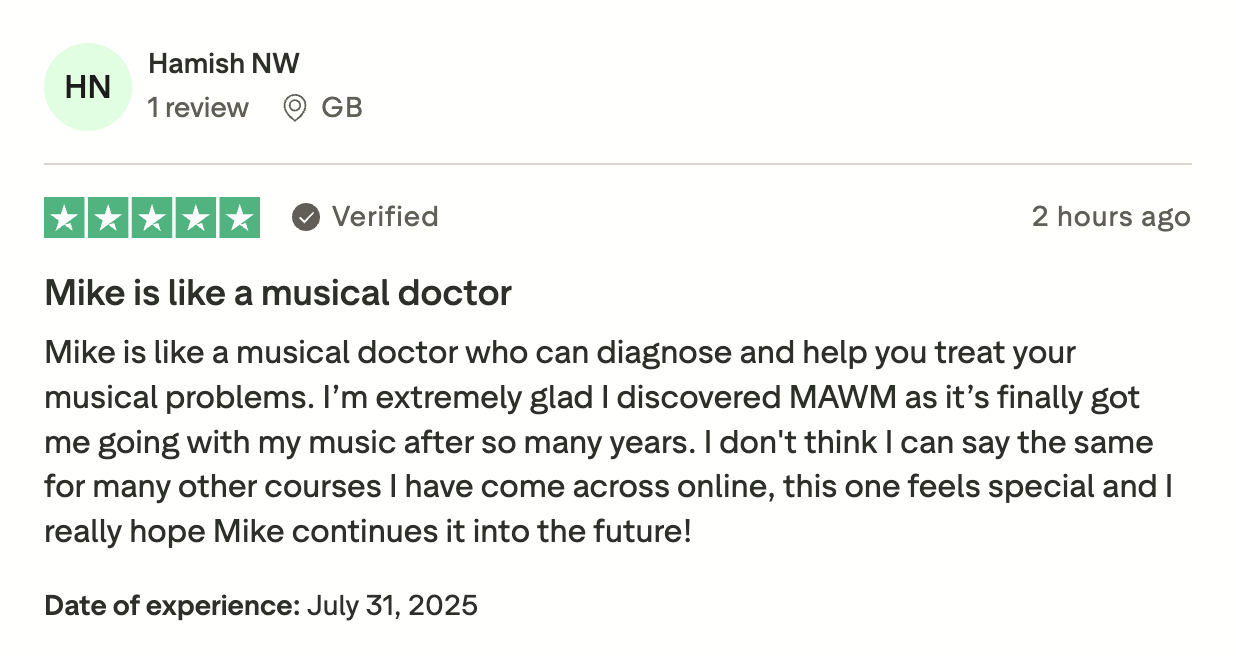The height and width of the screenshot is (656, 1236).
Task: Click the "Verified" text label
Action: point(385,217)
